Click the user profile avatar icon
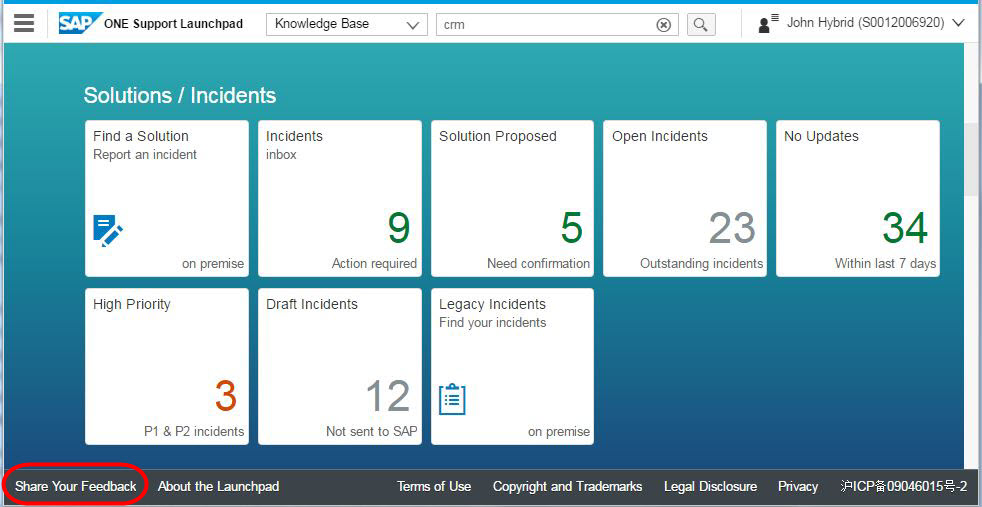982x507 pixels. pyautogui.click(x=768, y=24)
